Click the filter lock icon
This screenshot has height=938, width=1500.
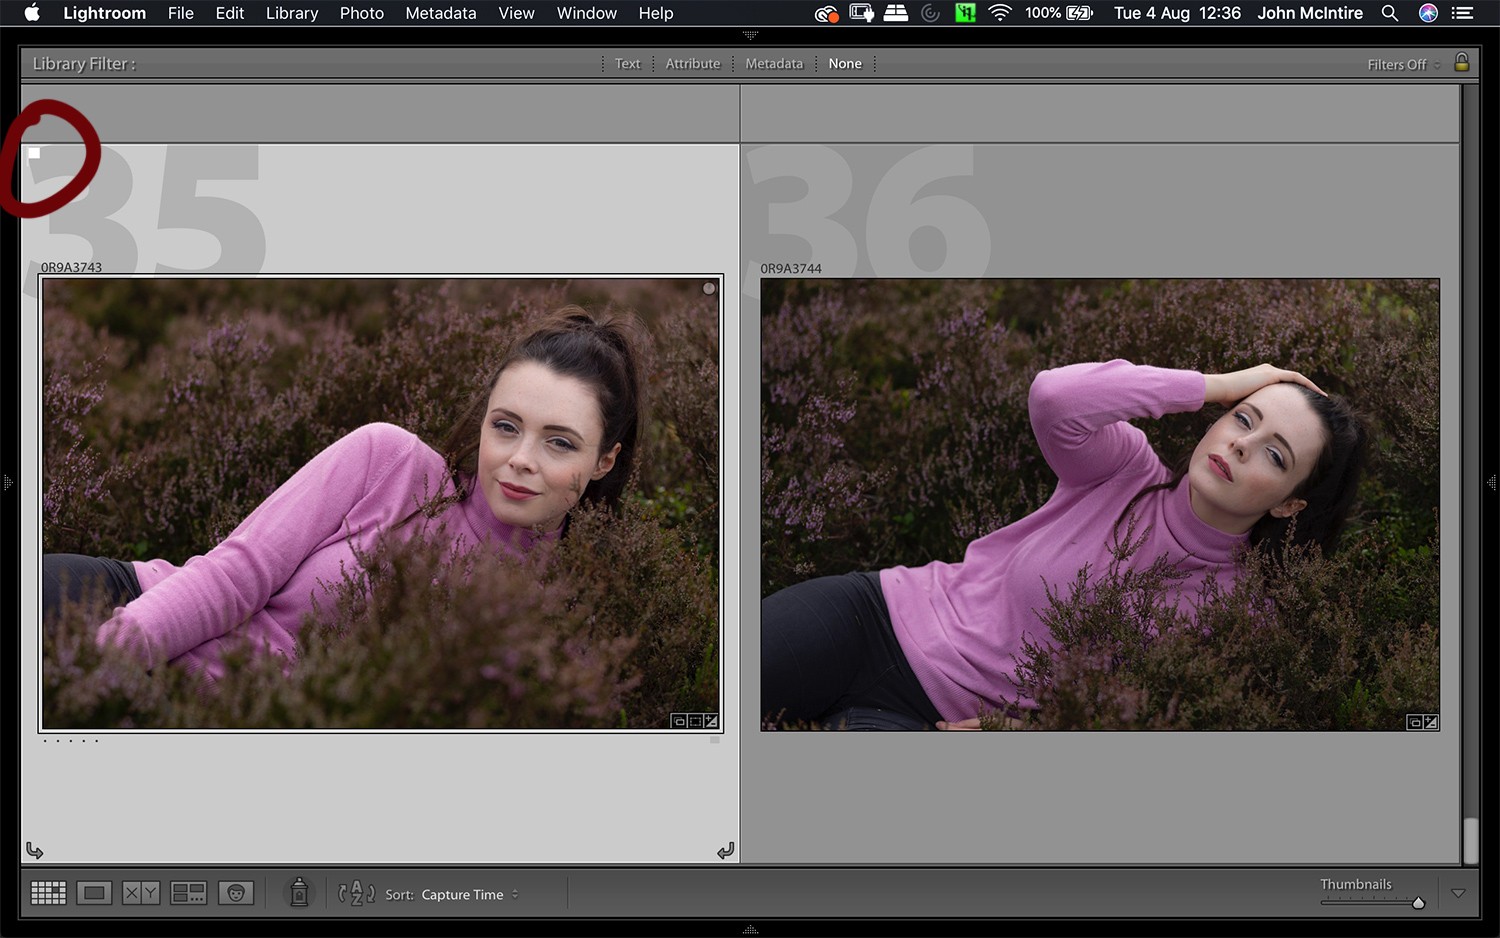point(1462,63)
